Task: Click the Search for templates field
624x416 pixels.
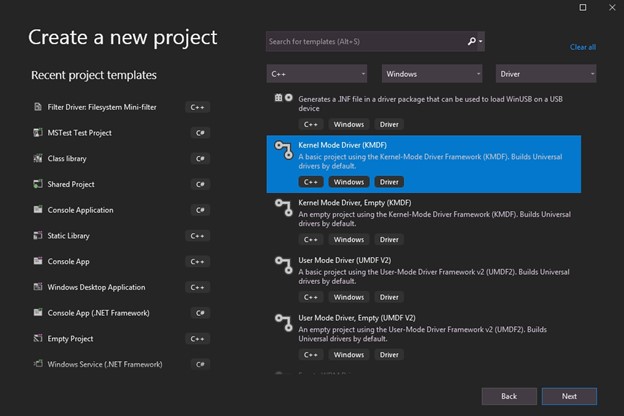Action: 365,41
